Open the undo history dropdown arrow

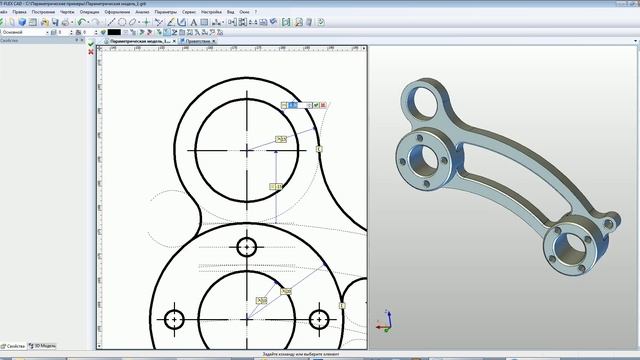coord(88,22)
